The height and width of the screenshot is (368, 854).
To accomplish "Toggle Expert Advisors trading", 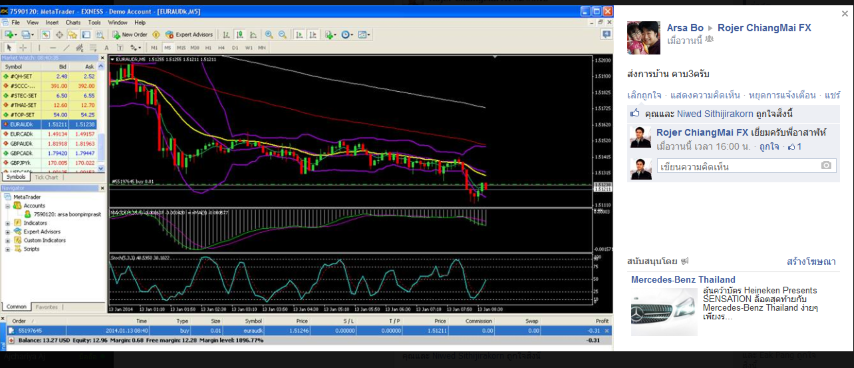I will pos(189,34).
